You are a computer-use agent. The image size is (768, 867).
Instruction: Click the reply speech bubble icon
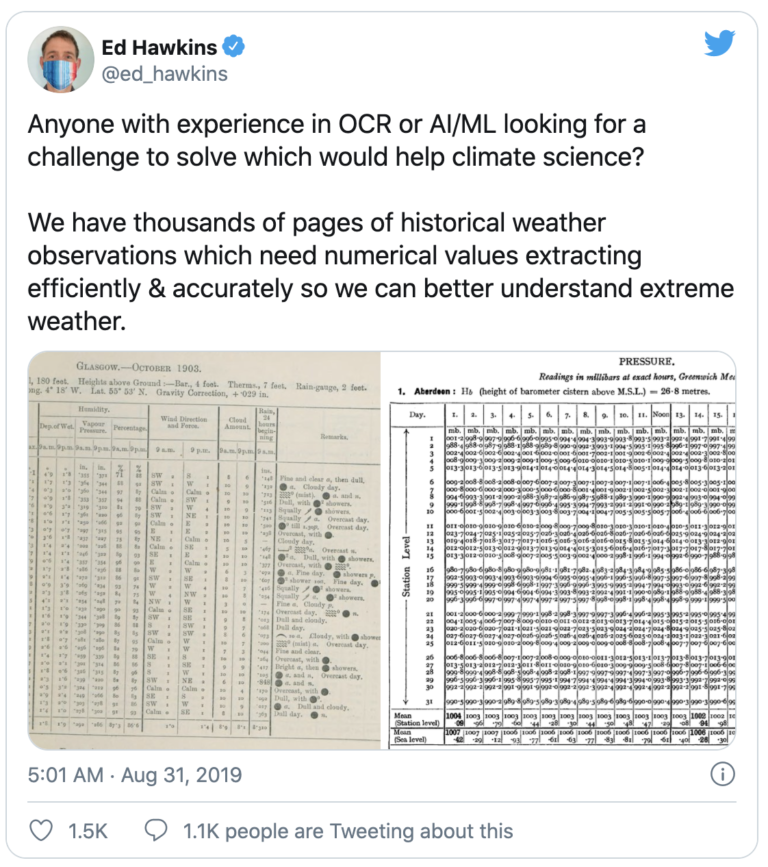tap(156, 831)
